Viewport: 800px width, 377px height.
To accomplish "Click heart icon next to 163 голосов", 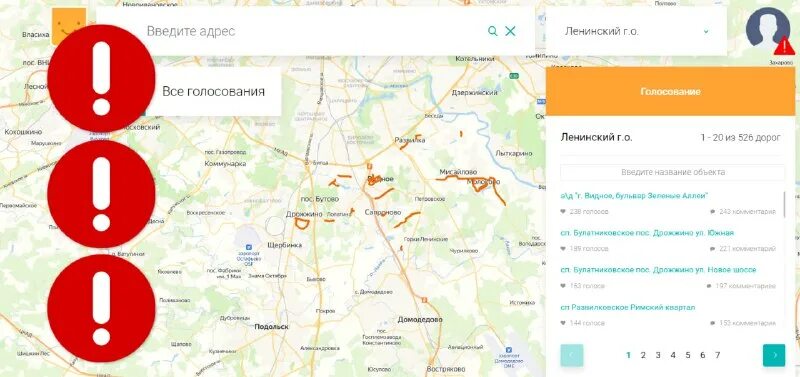I will click(x=563, y=286).
